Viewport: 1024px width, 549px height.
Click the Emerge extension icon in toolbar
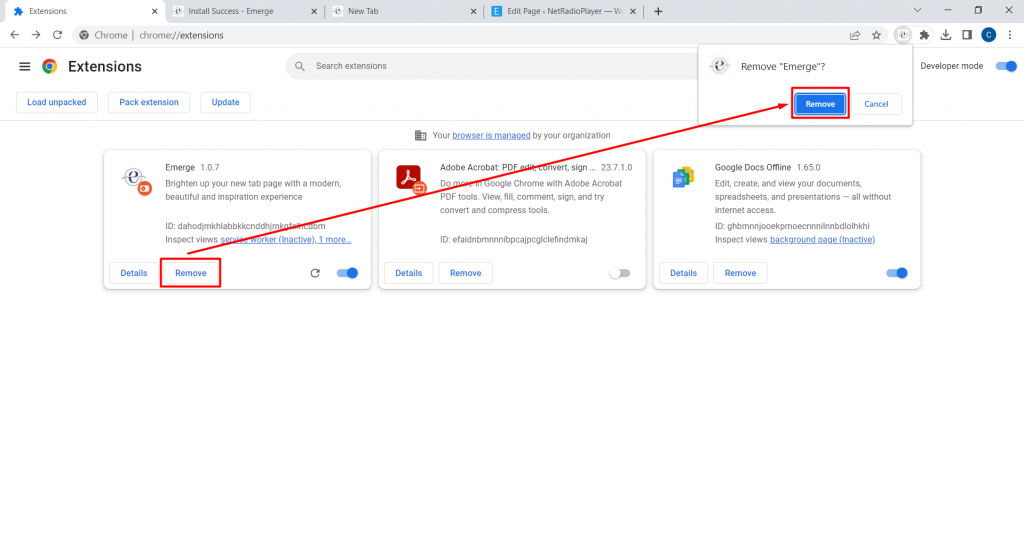coord(903,35)
